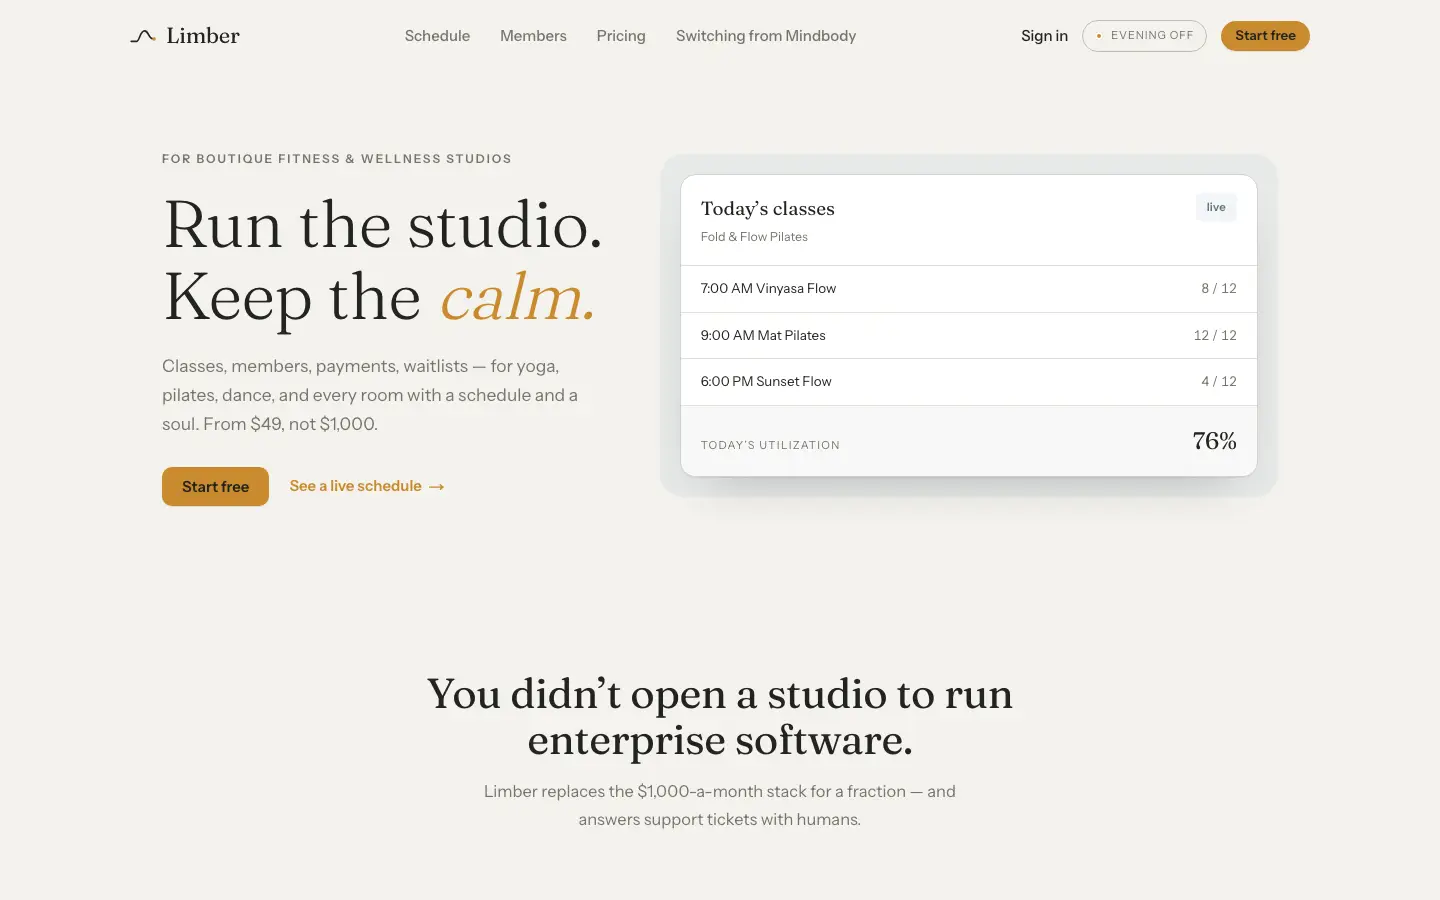Select the 6:00 PM Sunset Flow row
The image size is (1440, 900).
point(969,382)
